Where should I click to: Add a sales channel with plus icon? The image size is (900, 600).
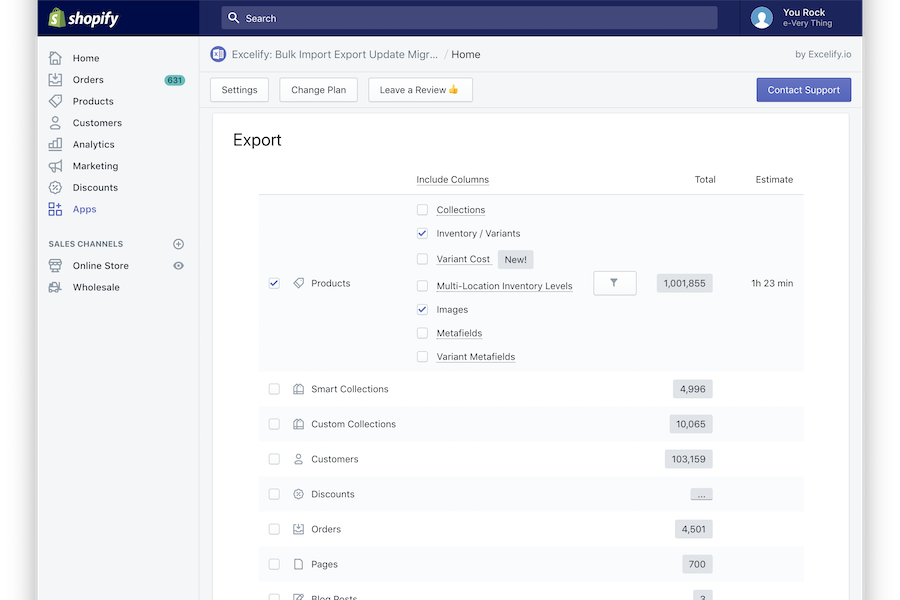click(179, 244)
